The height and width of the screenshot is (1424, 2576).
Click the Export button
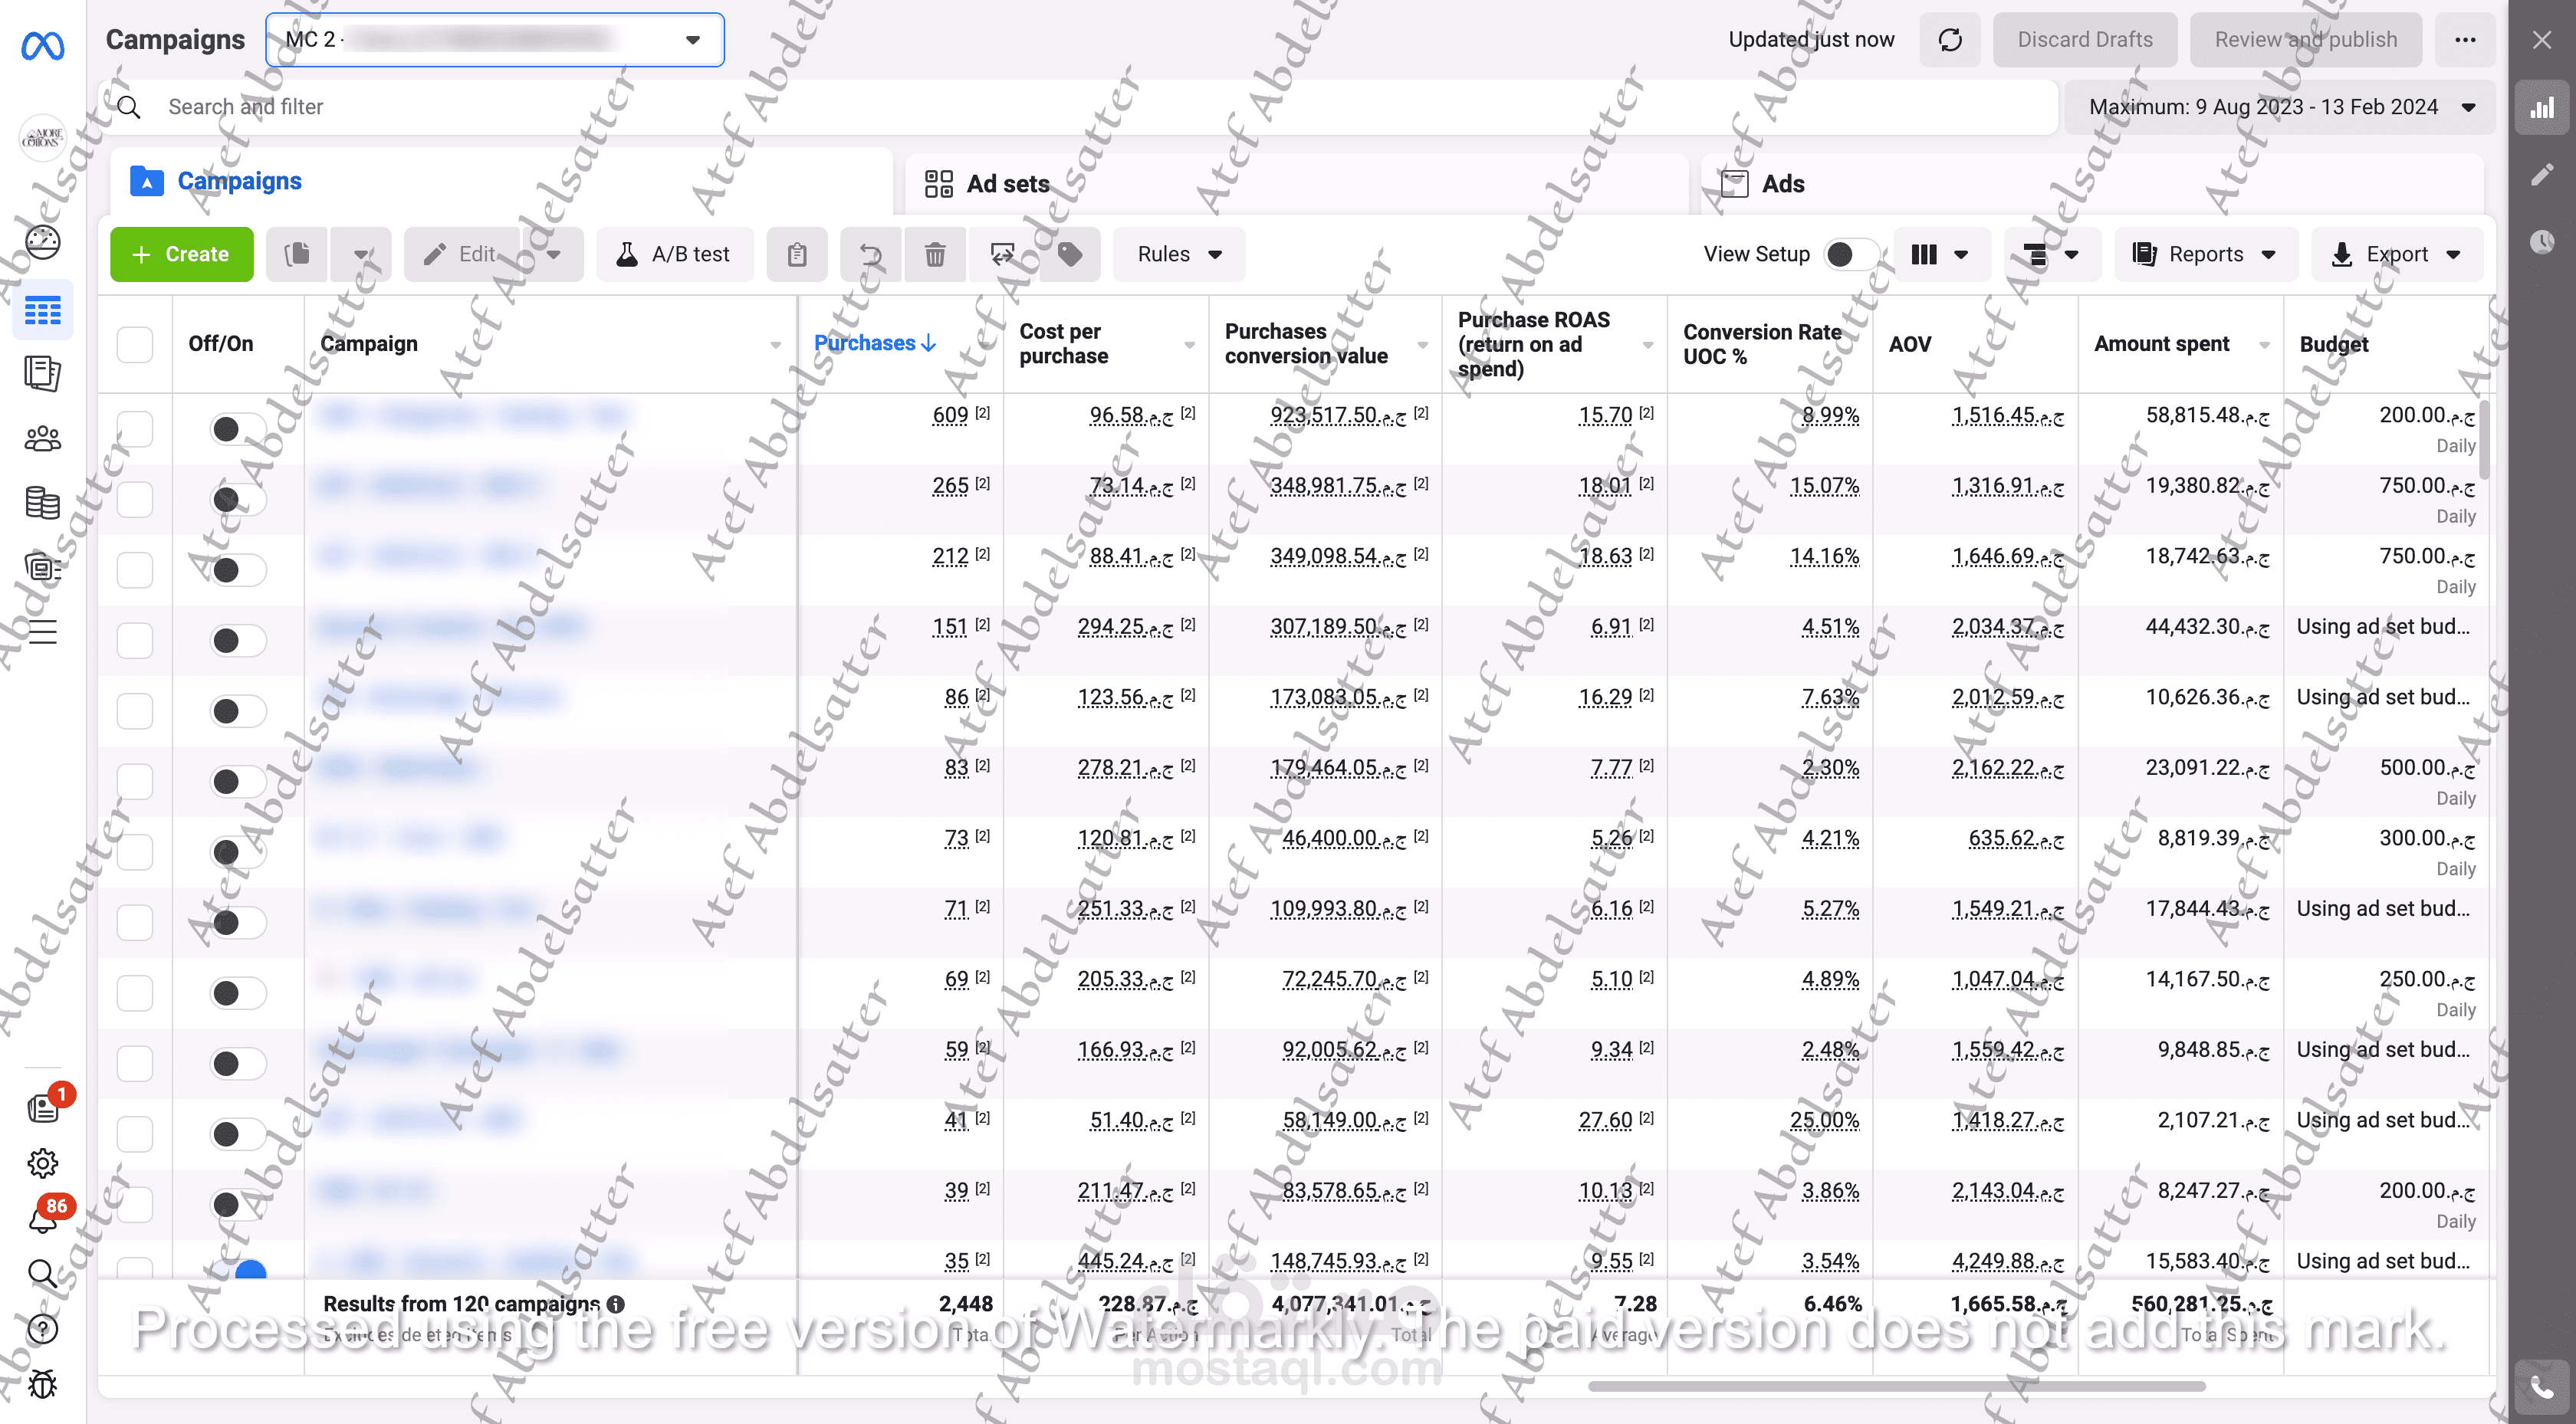[2396, 254]
